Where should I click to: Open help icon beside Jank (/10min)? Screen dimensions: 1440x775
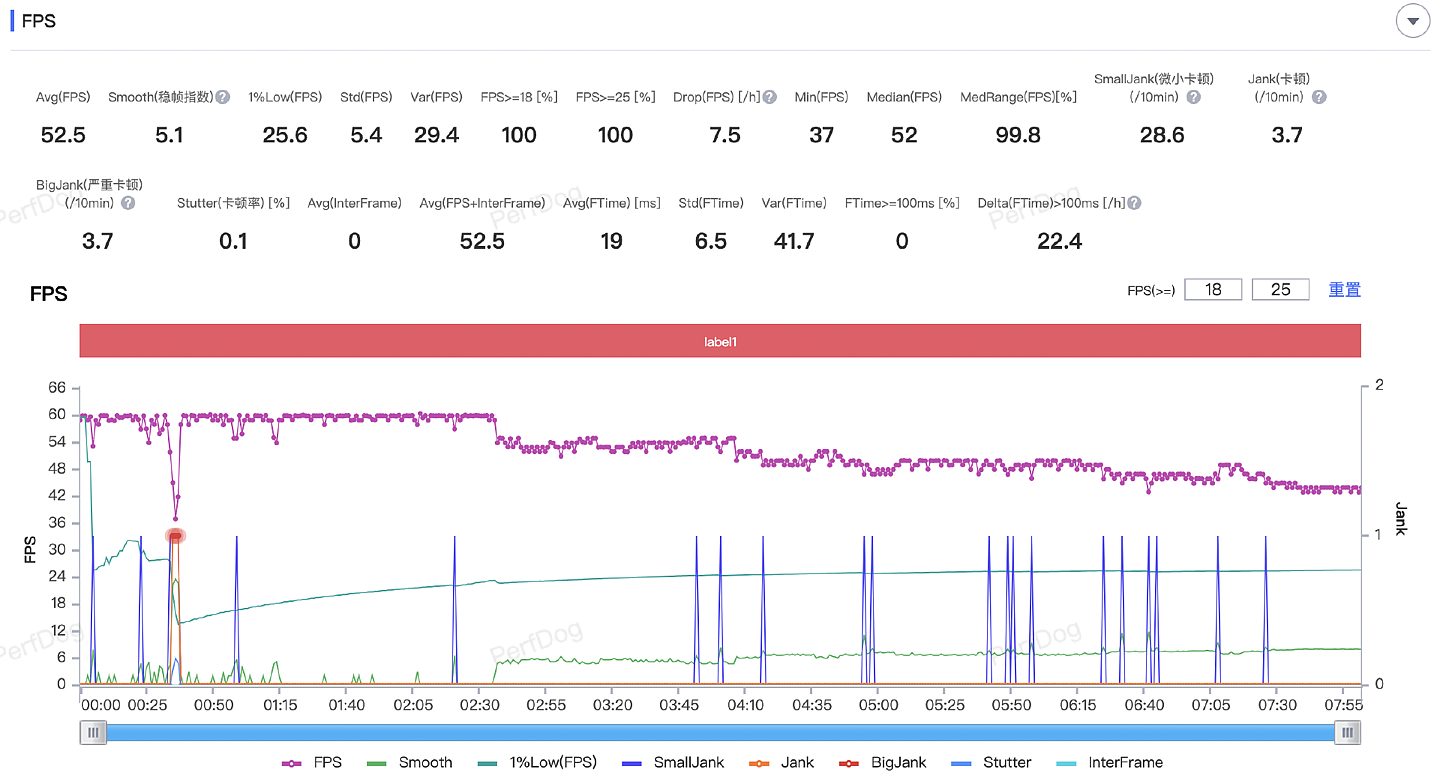[1319, 97]
